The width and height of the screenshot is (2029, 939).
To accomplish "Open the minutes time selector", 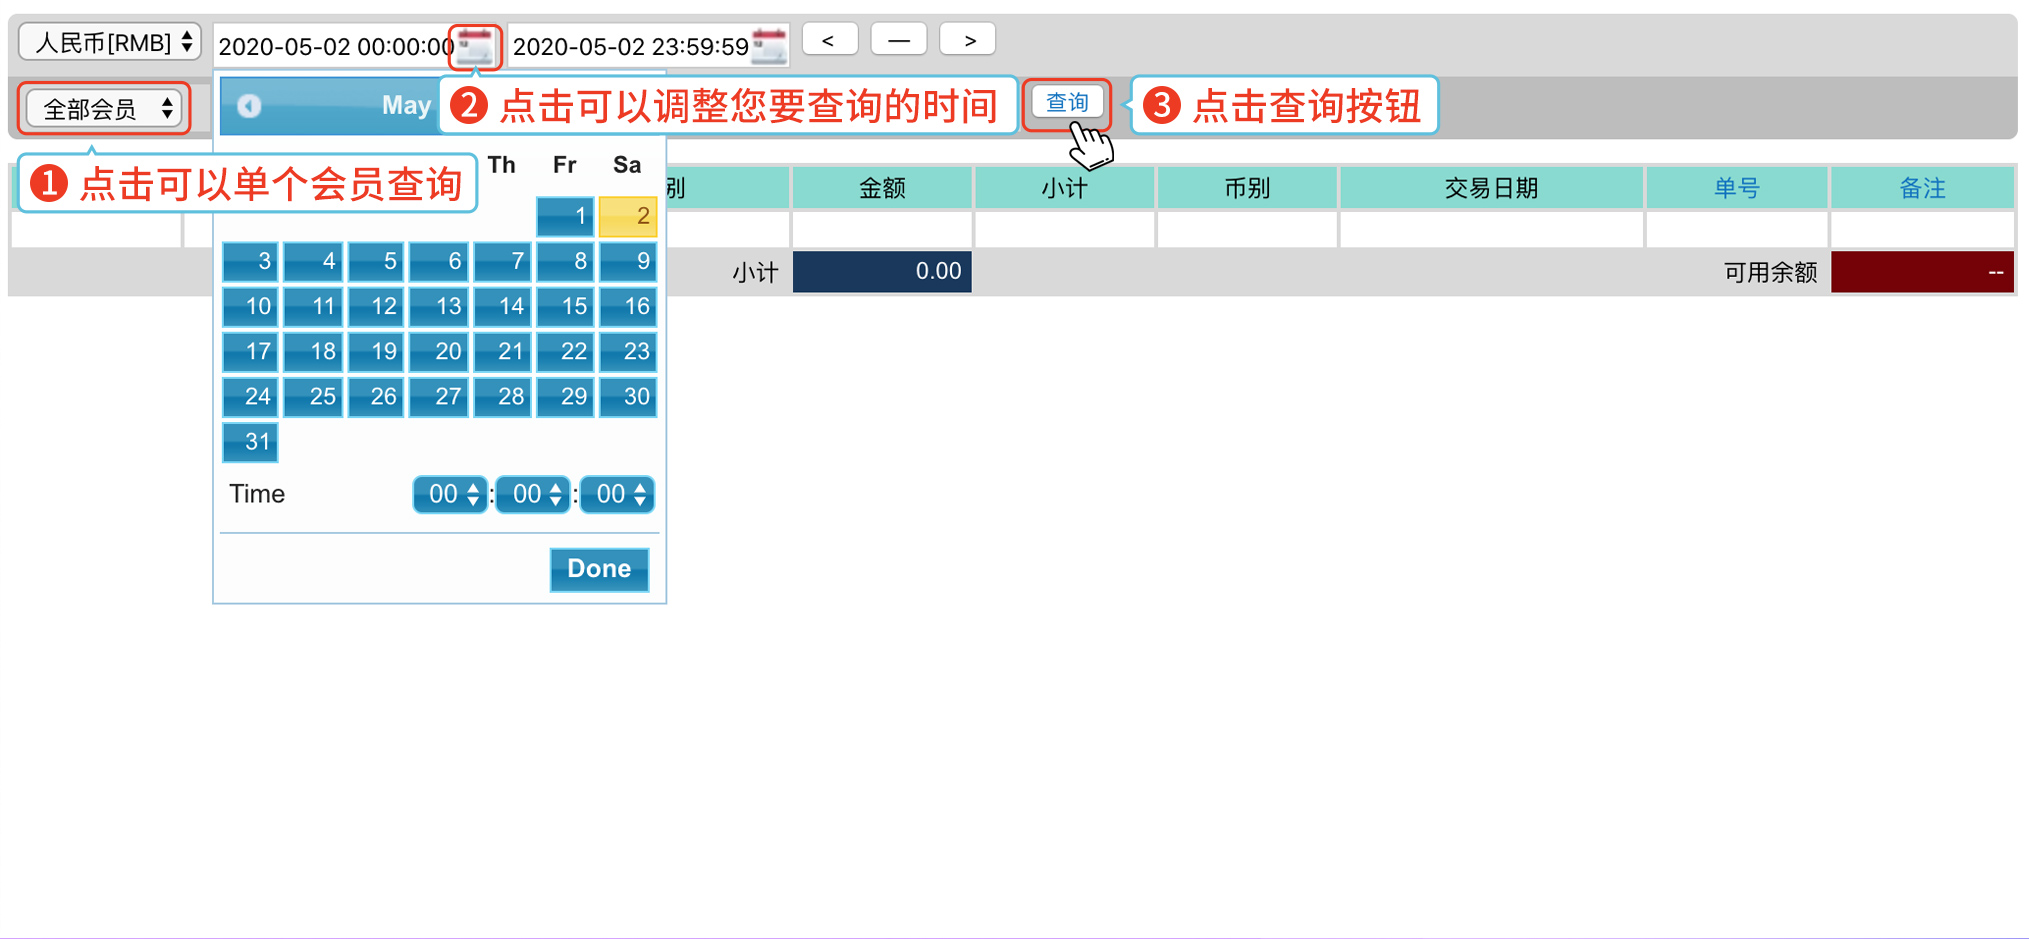I will click(534, 494).
